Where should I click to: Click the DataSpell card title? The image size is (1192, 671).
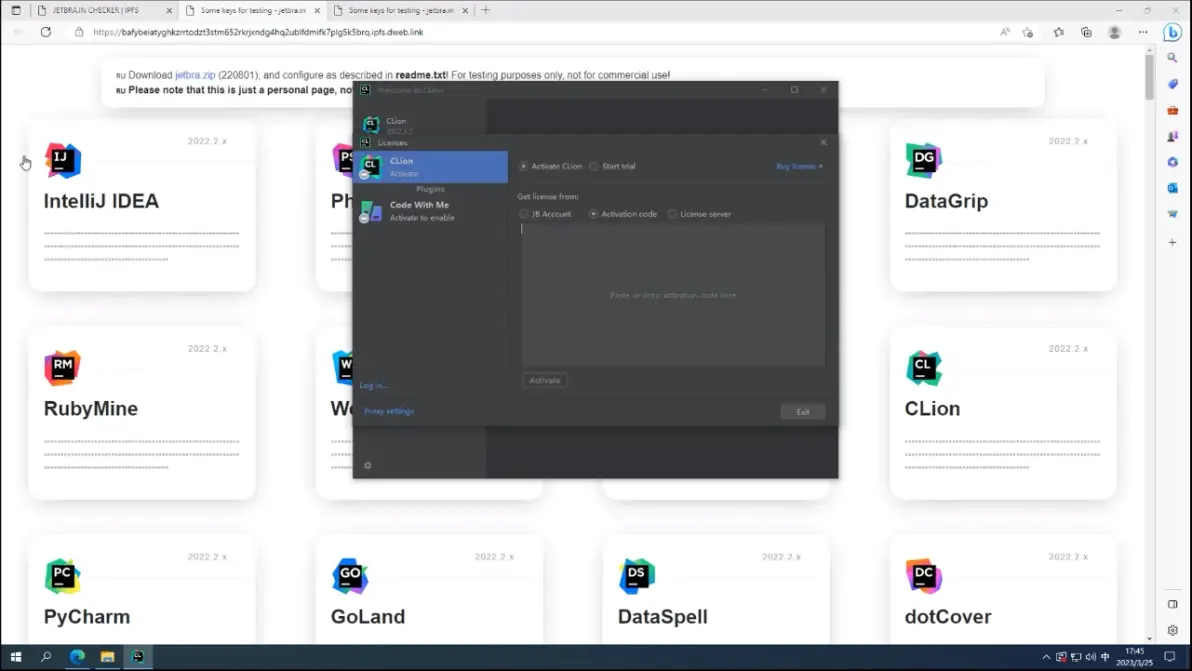pos(662,616)
